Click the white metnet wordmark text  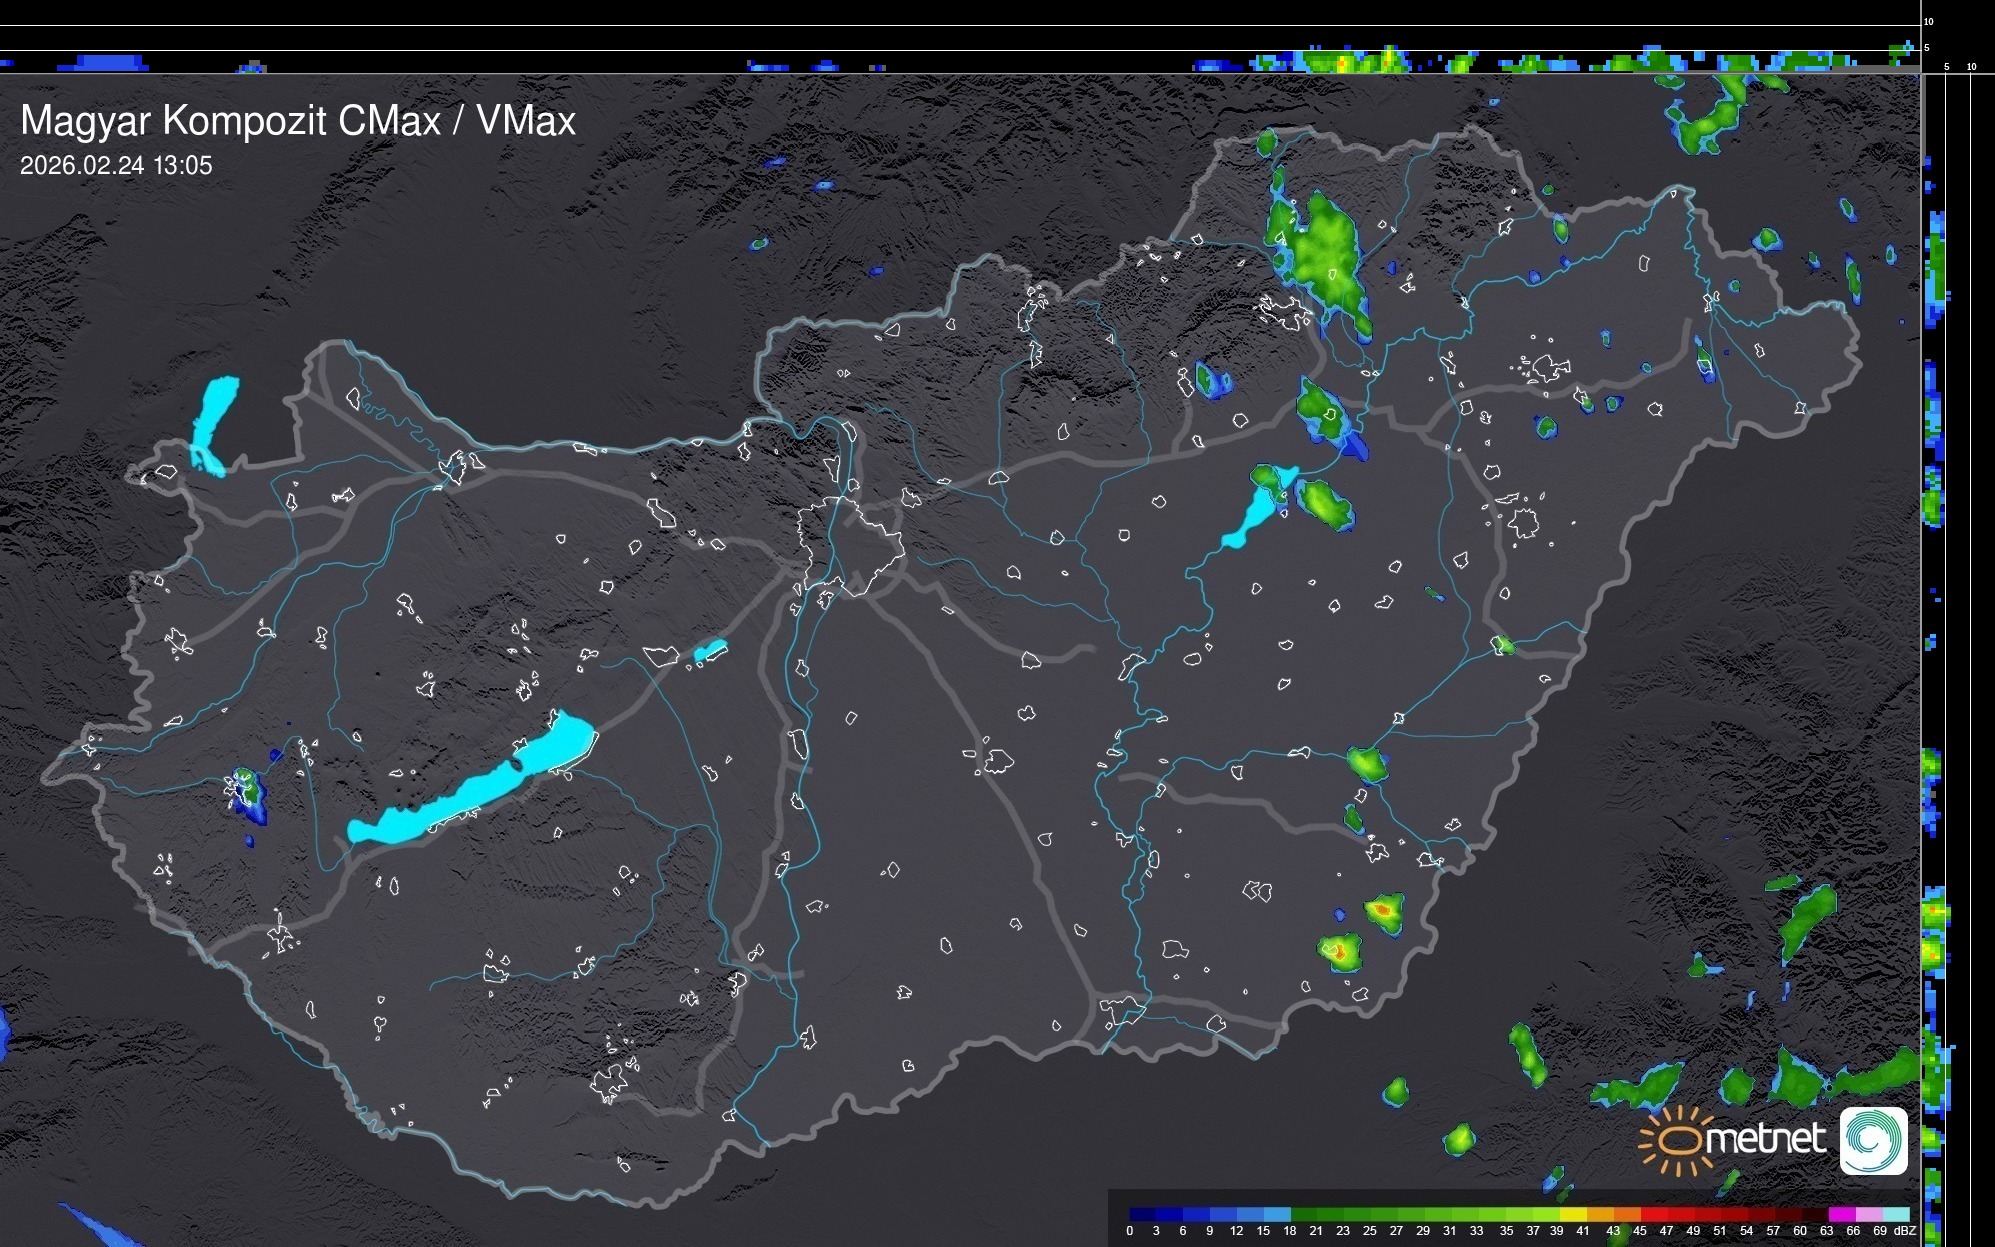coord(1765,1139)
